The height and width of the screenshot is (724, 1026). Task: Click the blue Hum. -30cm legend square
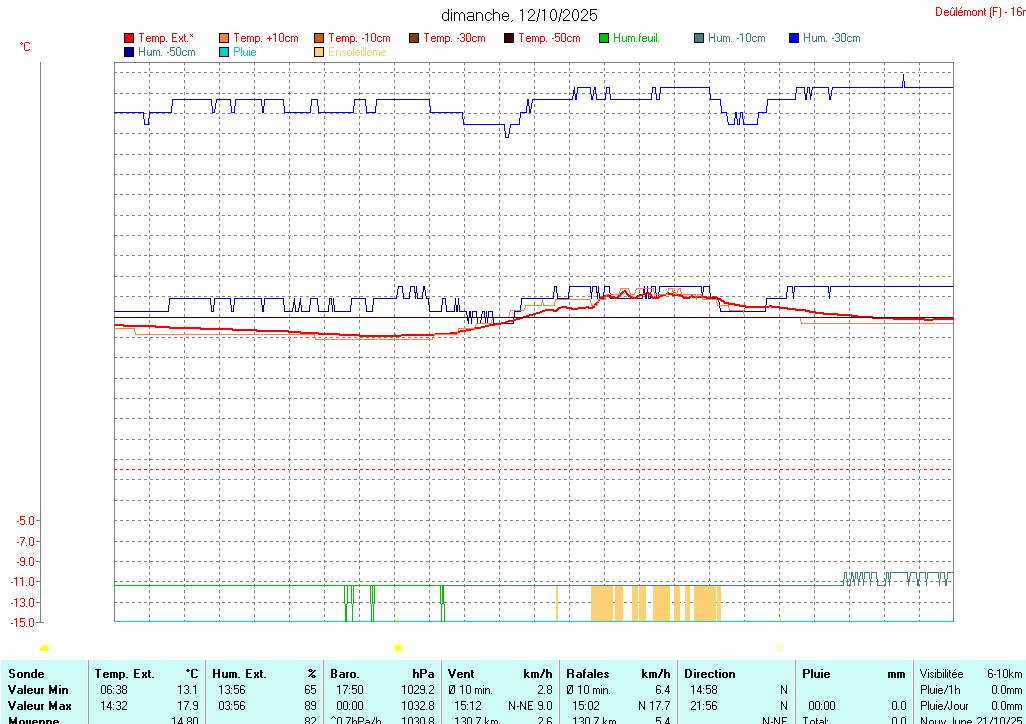[794, 38]
